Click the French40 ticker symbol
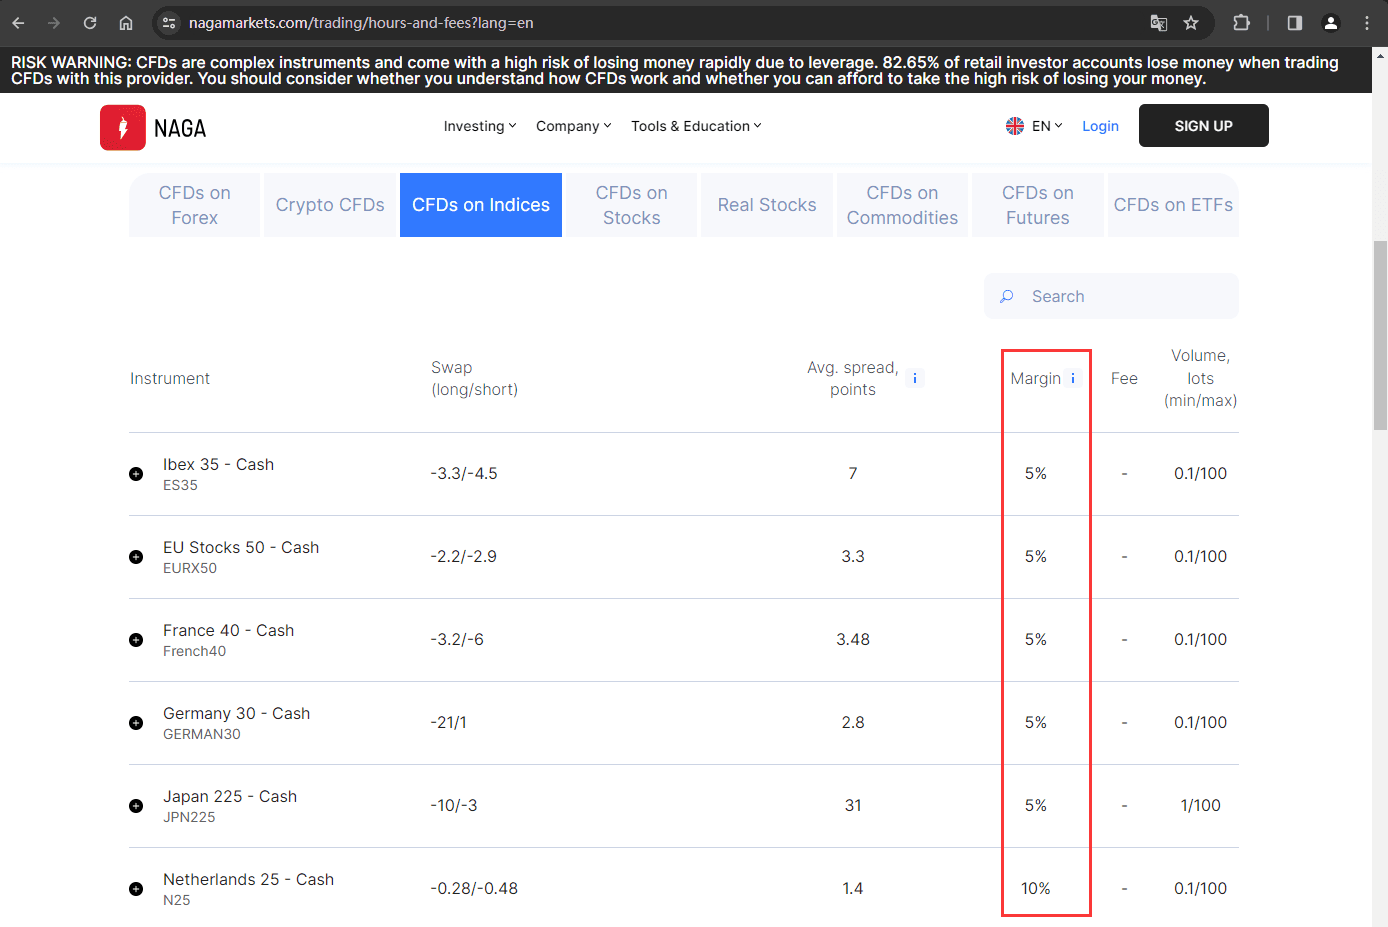 [x=194, y=651]
